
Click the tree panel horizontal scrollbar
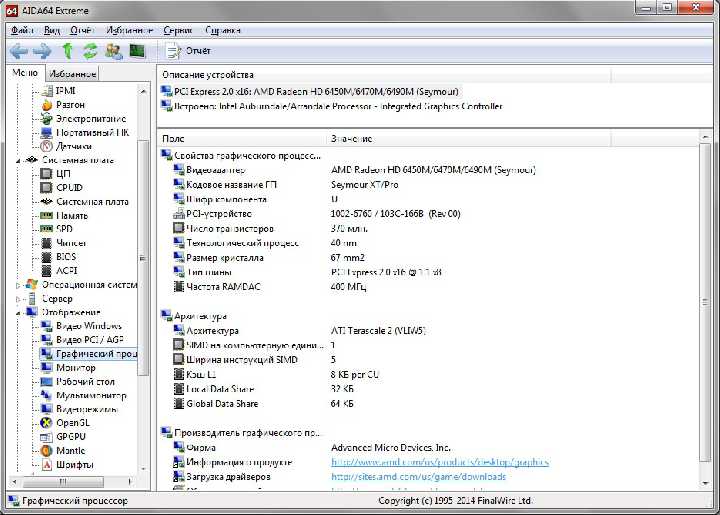(63, 481)
